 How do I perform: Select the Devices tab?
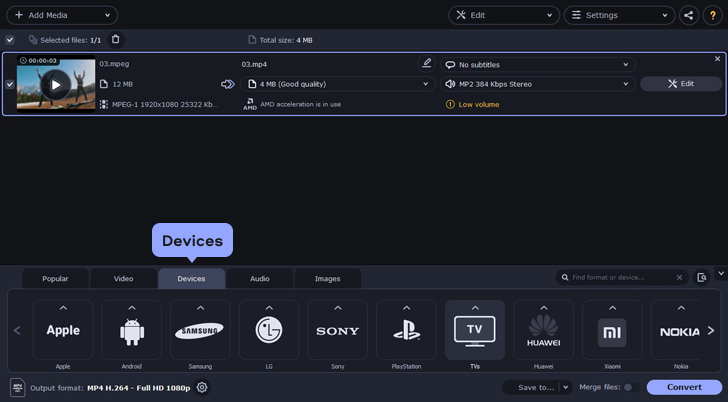[191, 279]
